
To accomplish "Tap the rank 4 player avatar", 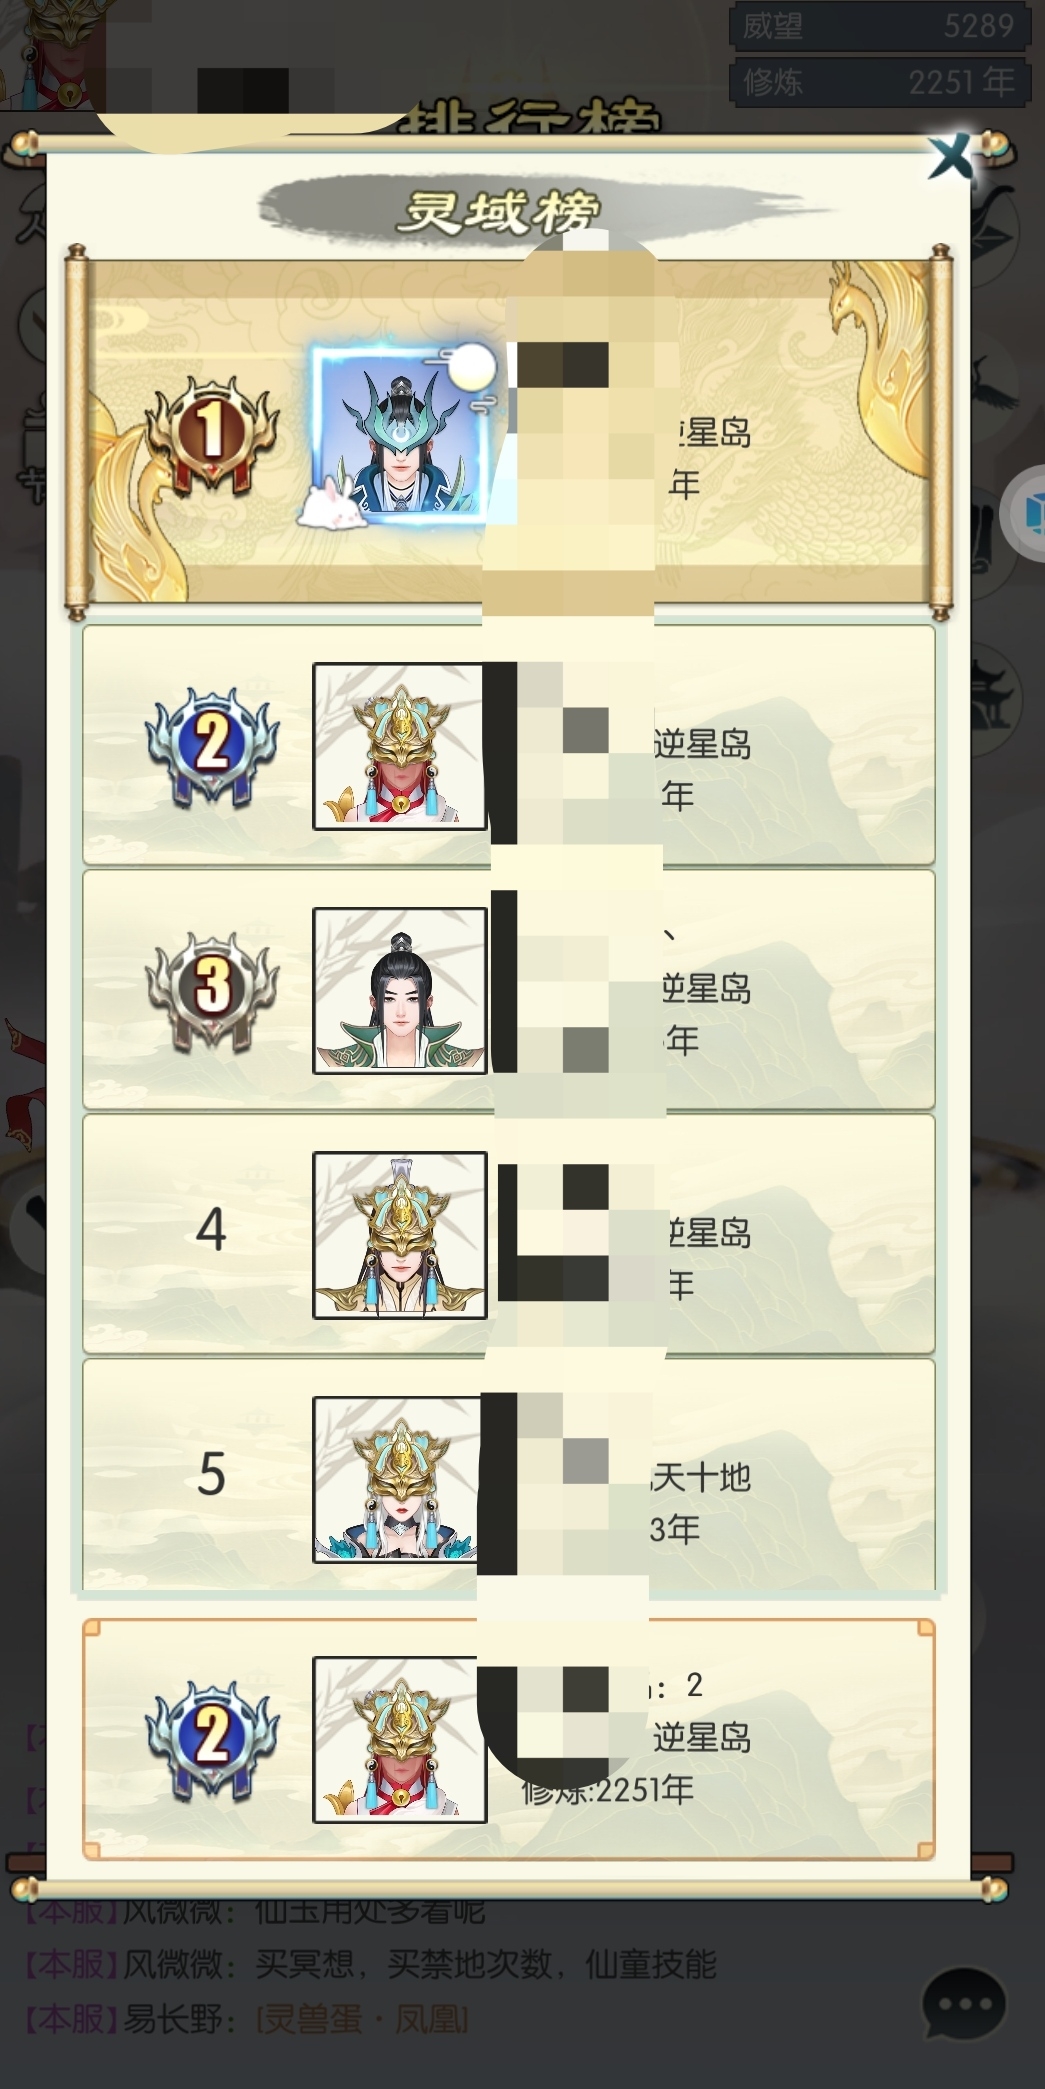I will point(399,1235).
